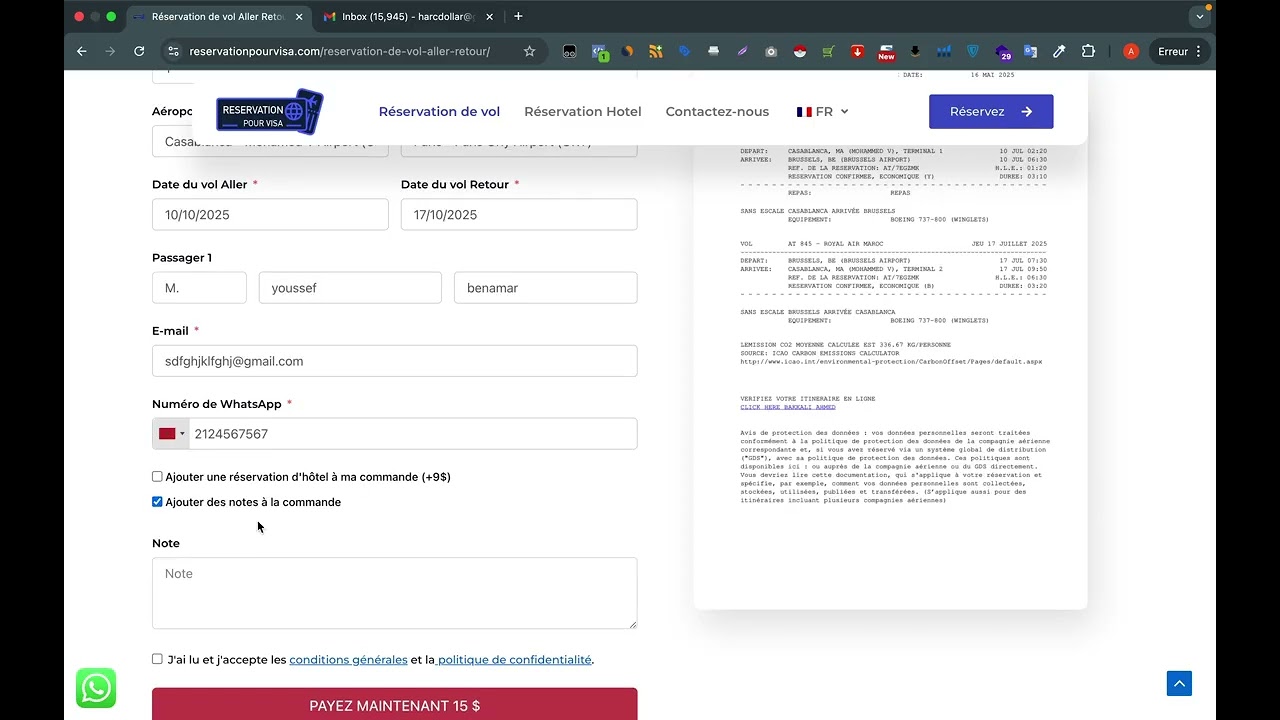1280x720 pixels.
Task: Click the Pokeball extension icon
Action: coord(800,51)
